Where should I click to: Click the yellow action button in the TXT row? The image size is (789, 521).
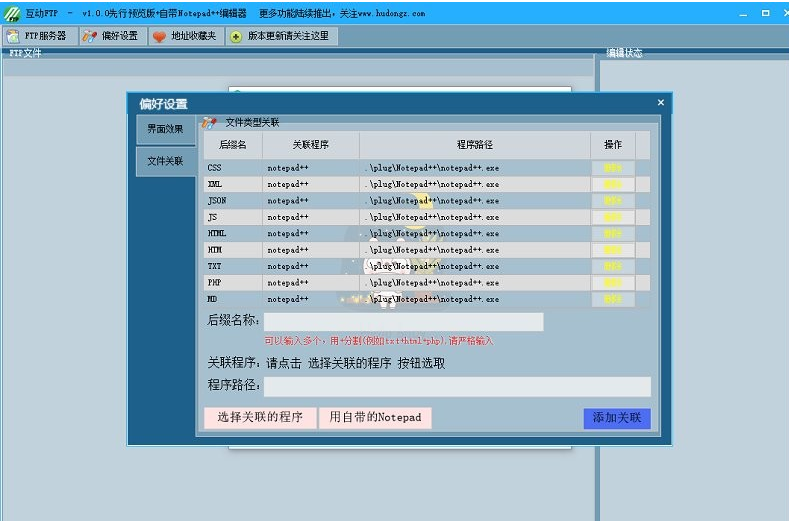[613, 266]
